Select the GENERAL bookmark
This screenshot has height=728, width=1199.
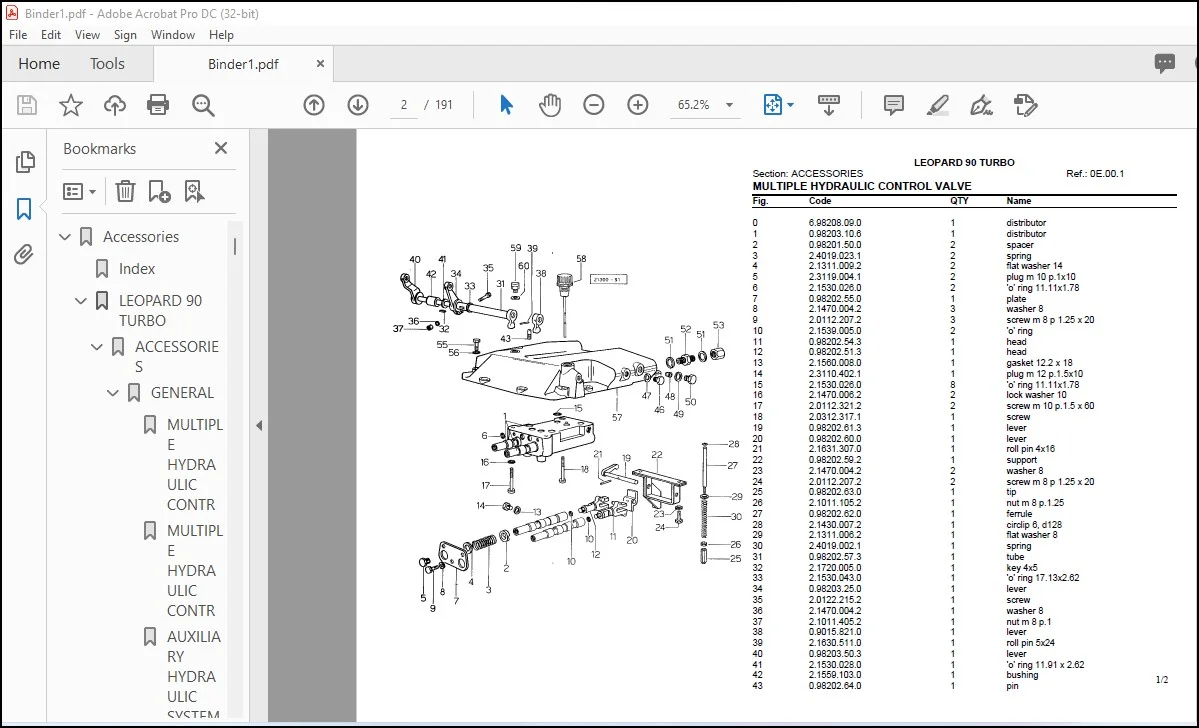pyautogui.click(x=182, y=392)
